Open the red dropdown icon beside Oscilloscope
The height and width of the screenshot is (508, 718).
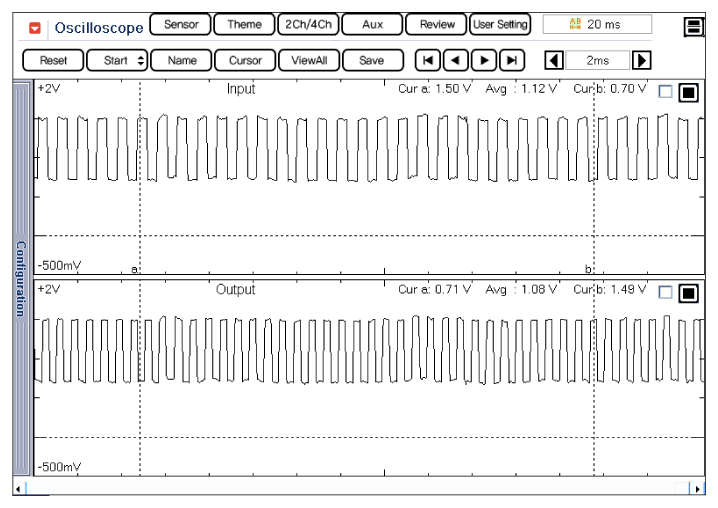click(x=35, y=28)
